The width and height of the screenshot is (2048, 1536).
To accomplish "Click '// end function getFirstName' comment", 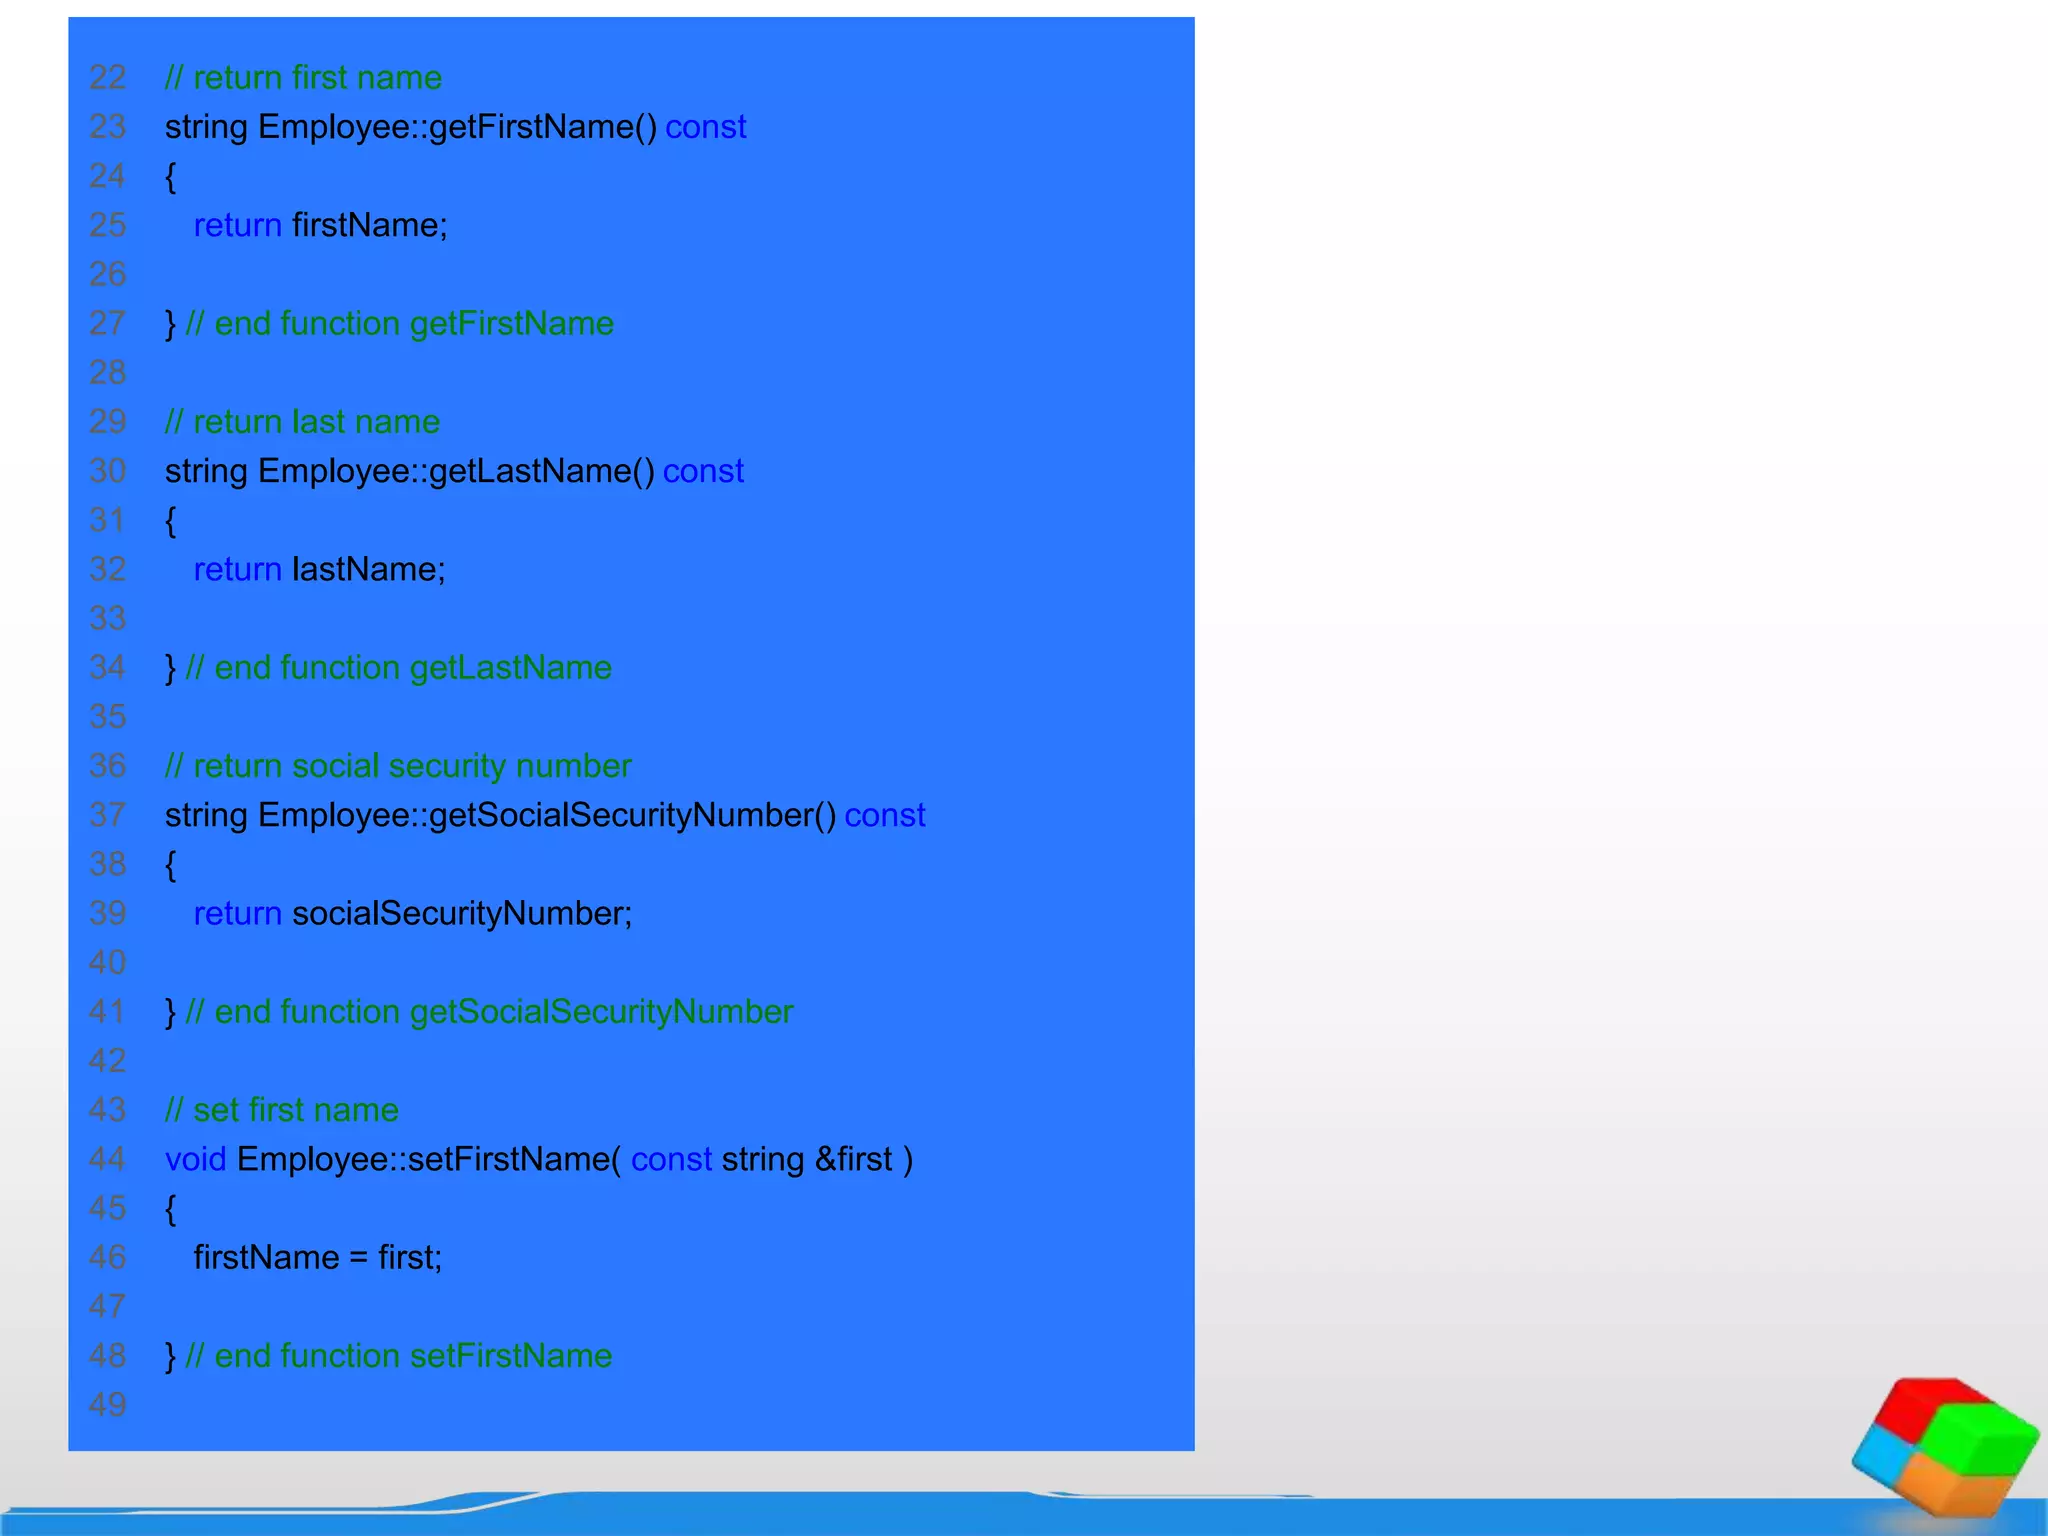I will pyautogui.click(x=399, y=324).
